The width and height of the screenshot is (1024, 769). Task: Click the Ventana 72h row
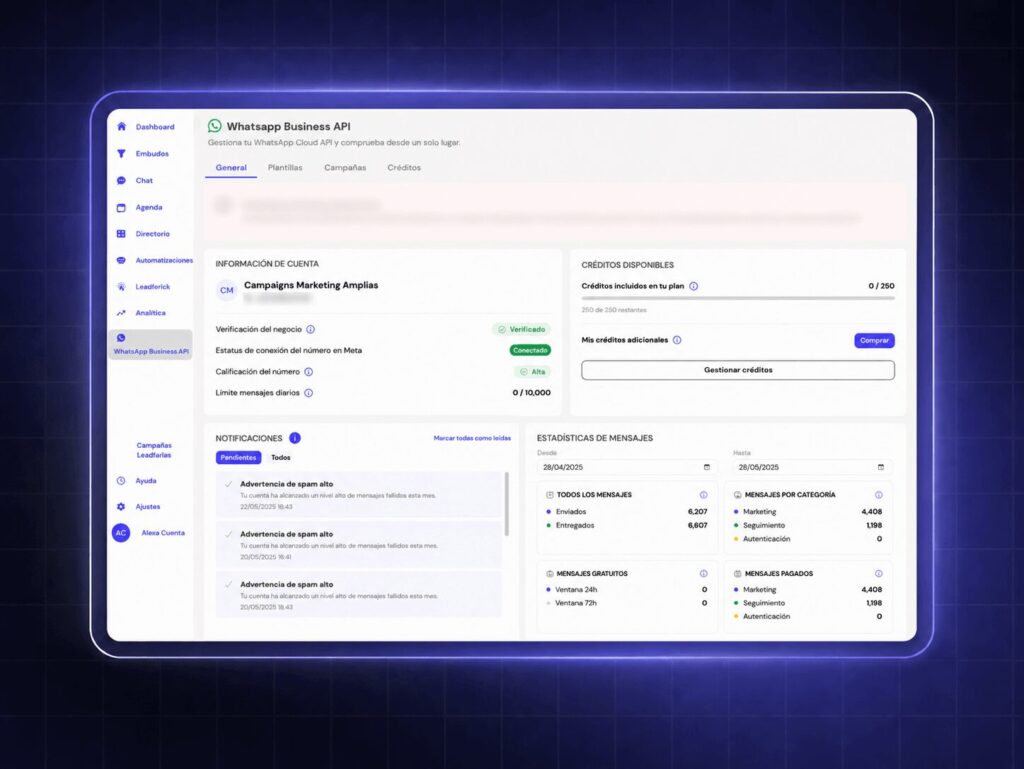point(627,603)
